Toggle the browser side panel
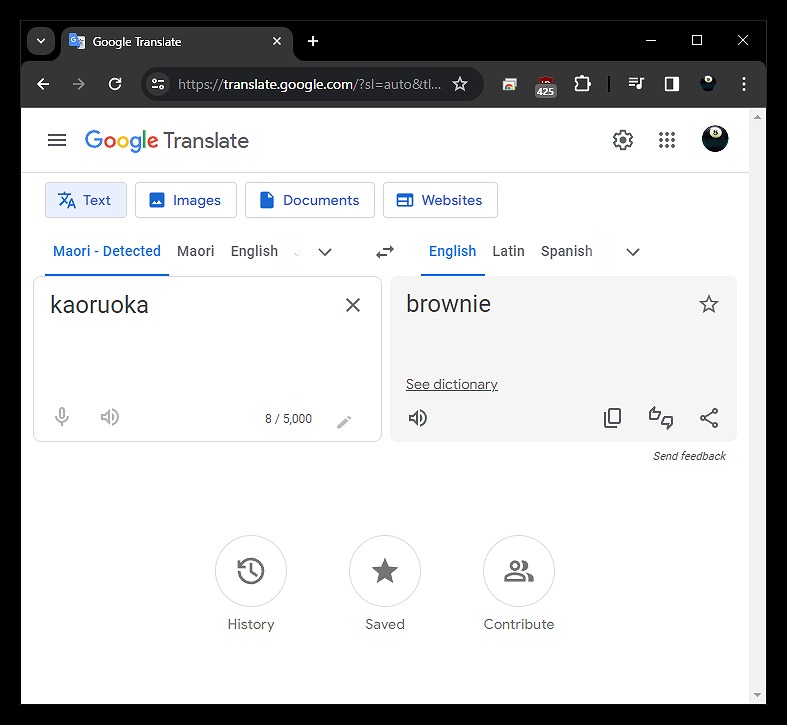The width and height of the screenshot is (787, 725). (672, 84)
